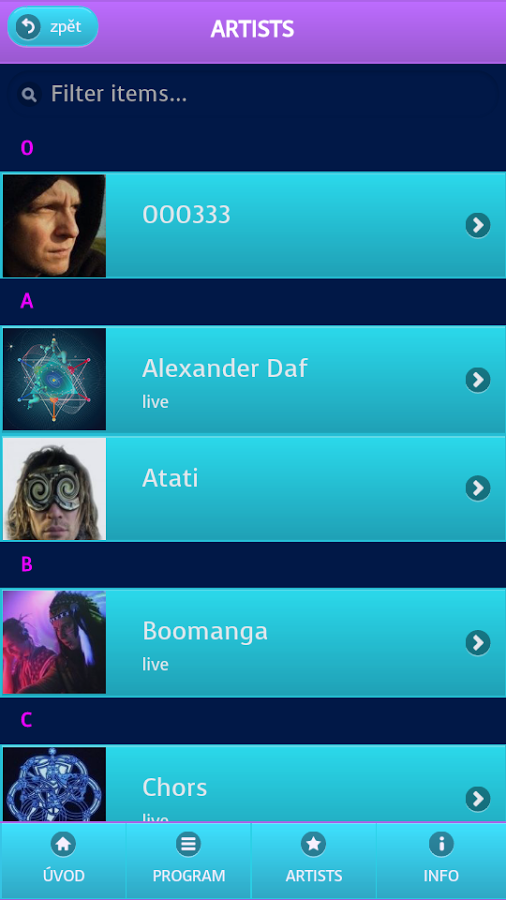
Task: Click the Chors row chevron arrow
Action: (x=478, y=799)
